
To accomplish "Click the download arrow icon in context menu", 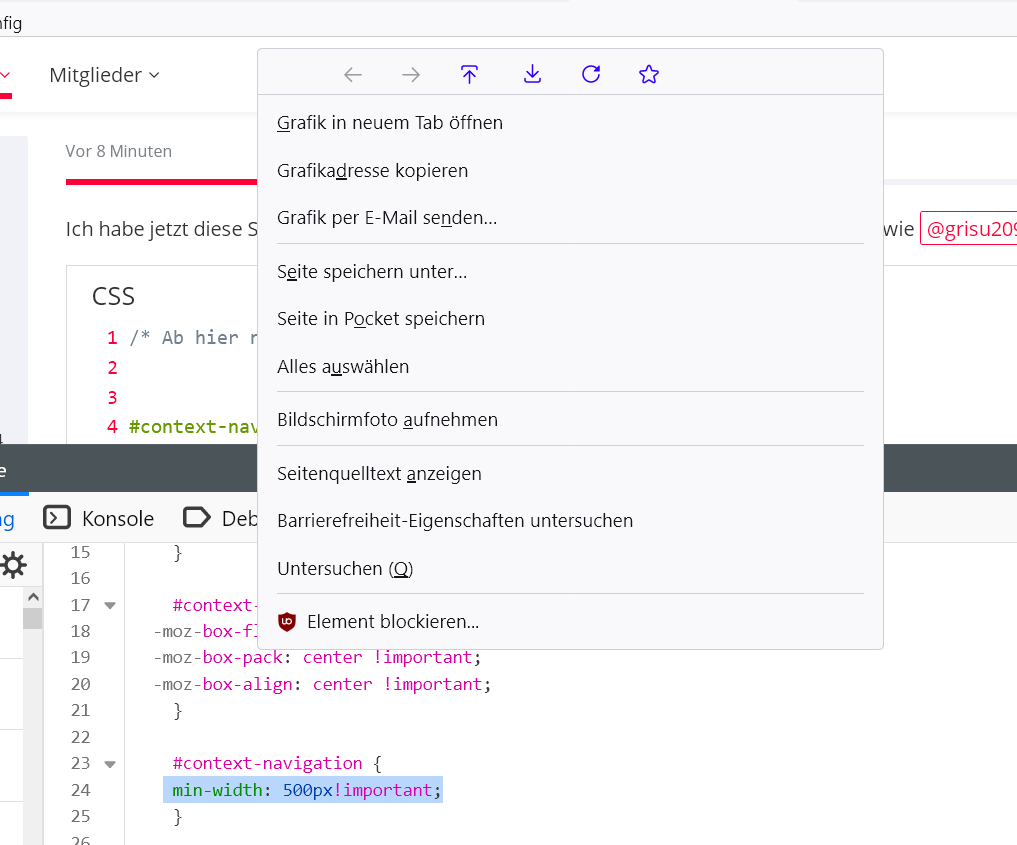I will 532,74.
